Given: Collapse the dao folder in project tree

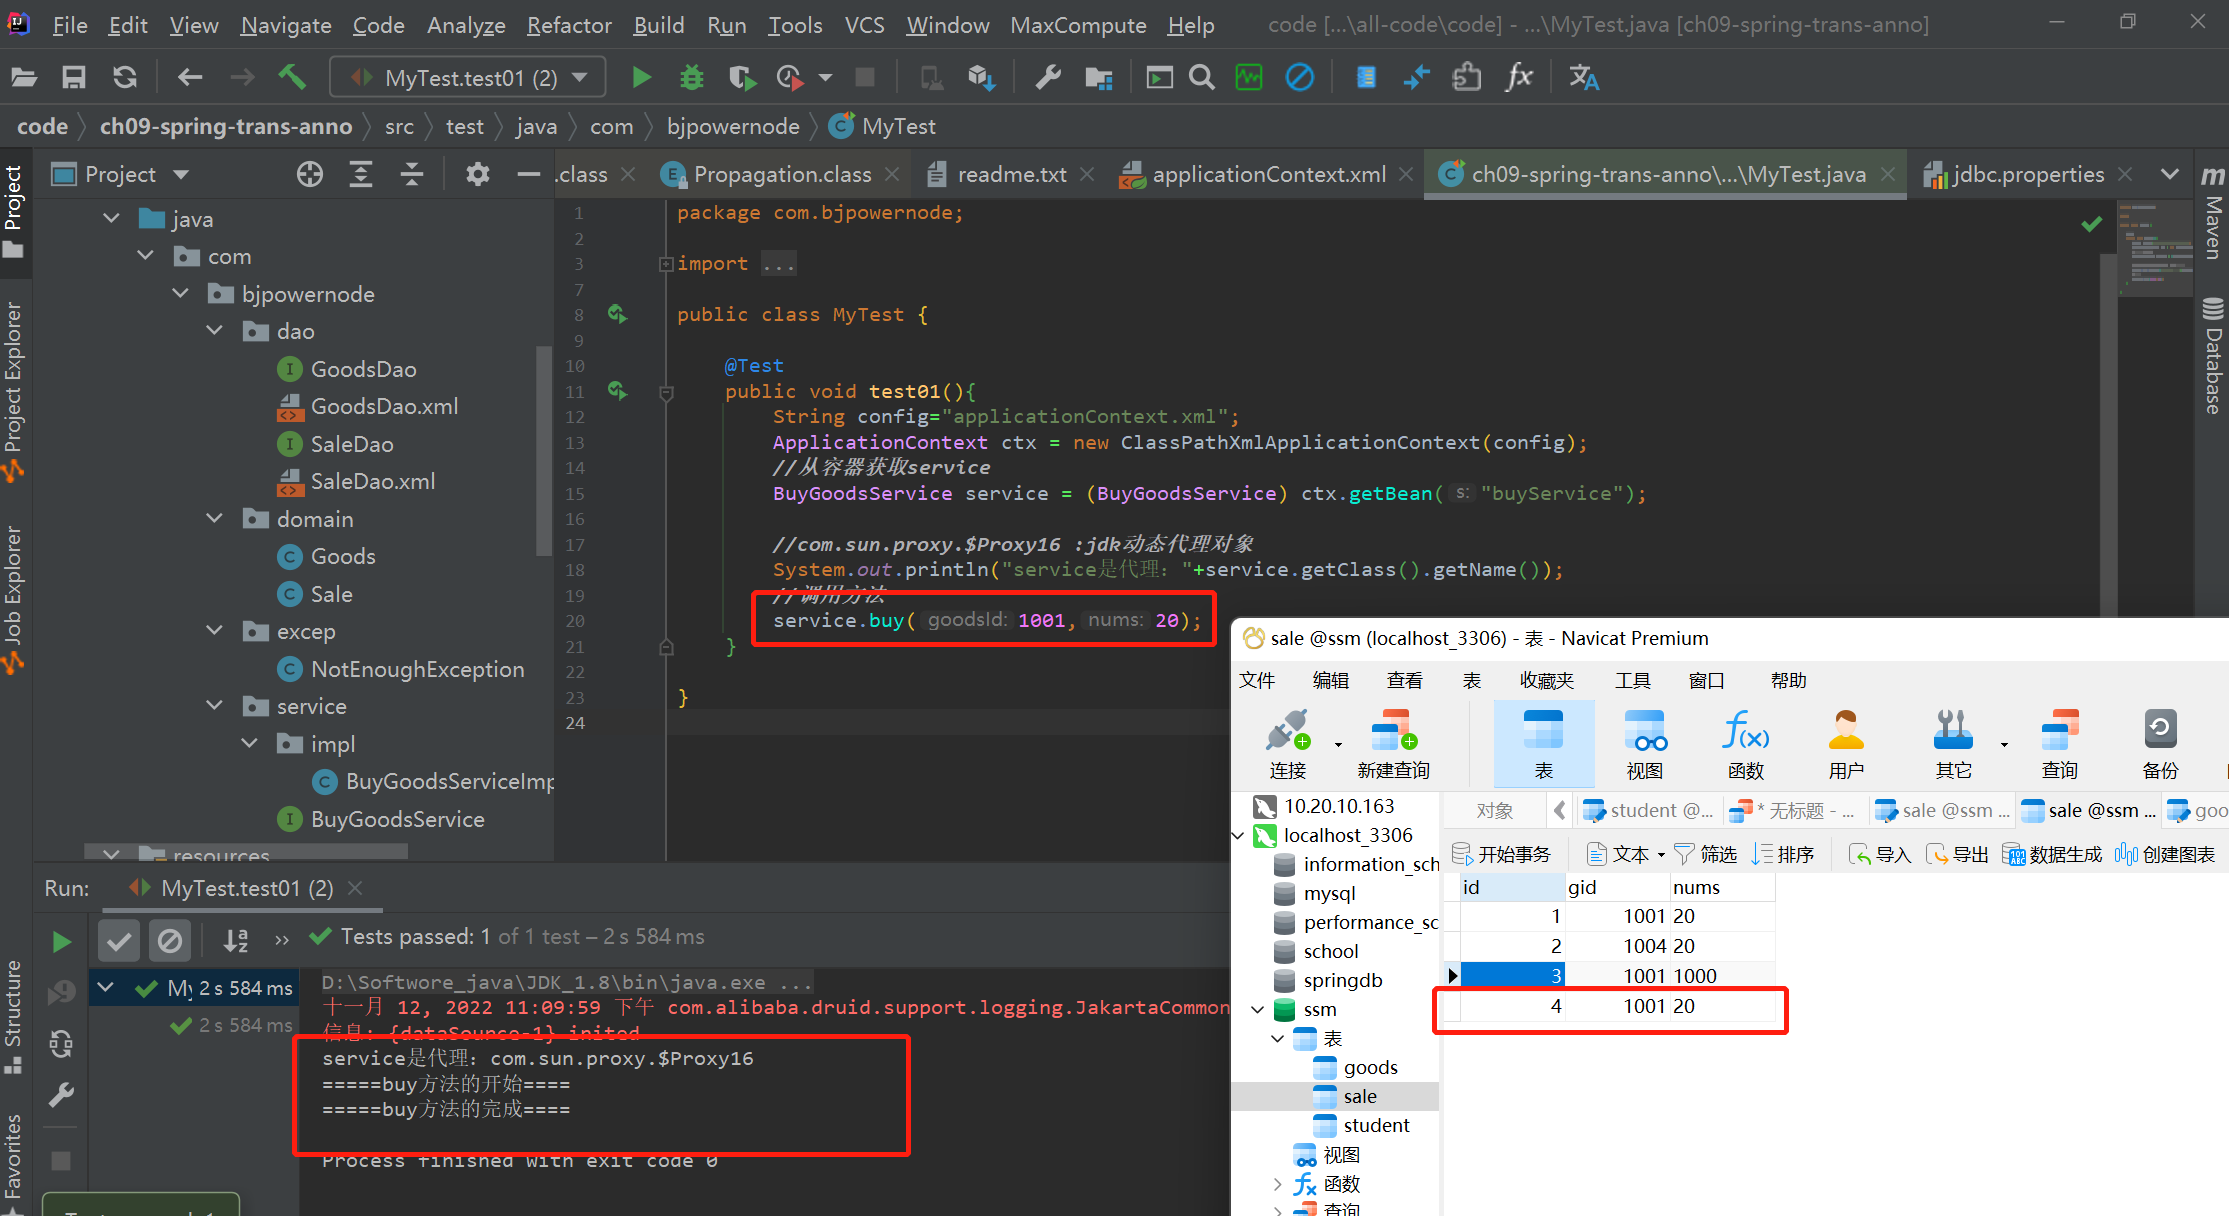Looking at the screenshot, I should pyautogui.click(x=215, y=331).
